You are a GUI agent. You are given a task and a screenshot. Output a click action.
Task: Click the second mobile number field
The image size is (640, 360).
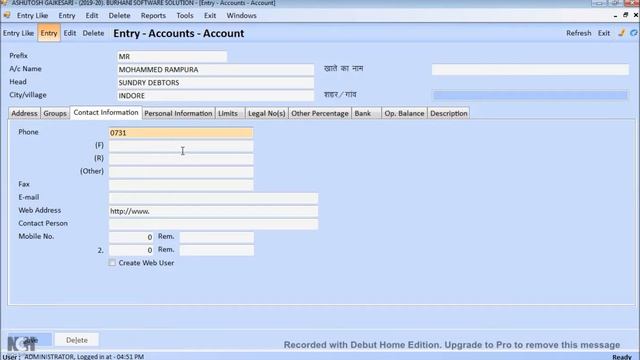pyautogui.click(x=131, y=250)
